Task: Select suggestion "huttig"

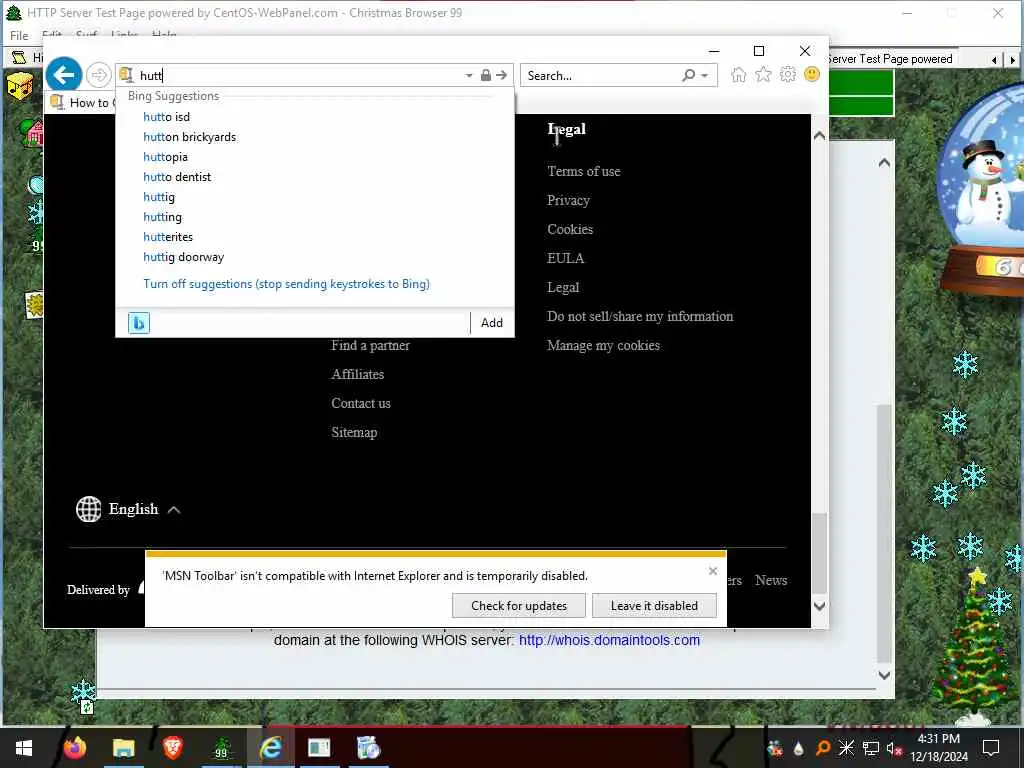Action: pos(159,197)
